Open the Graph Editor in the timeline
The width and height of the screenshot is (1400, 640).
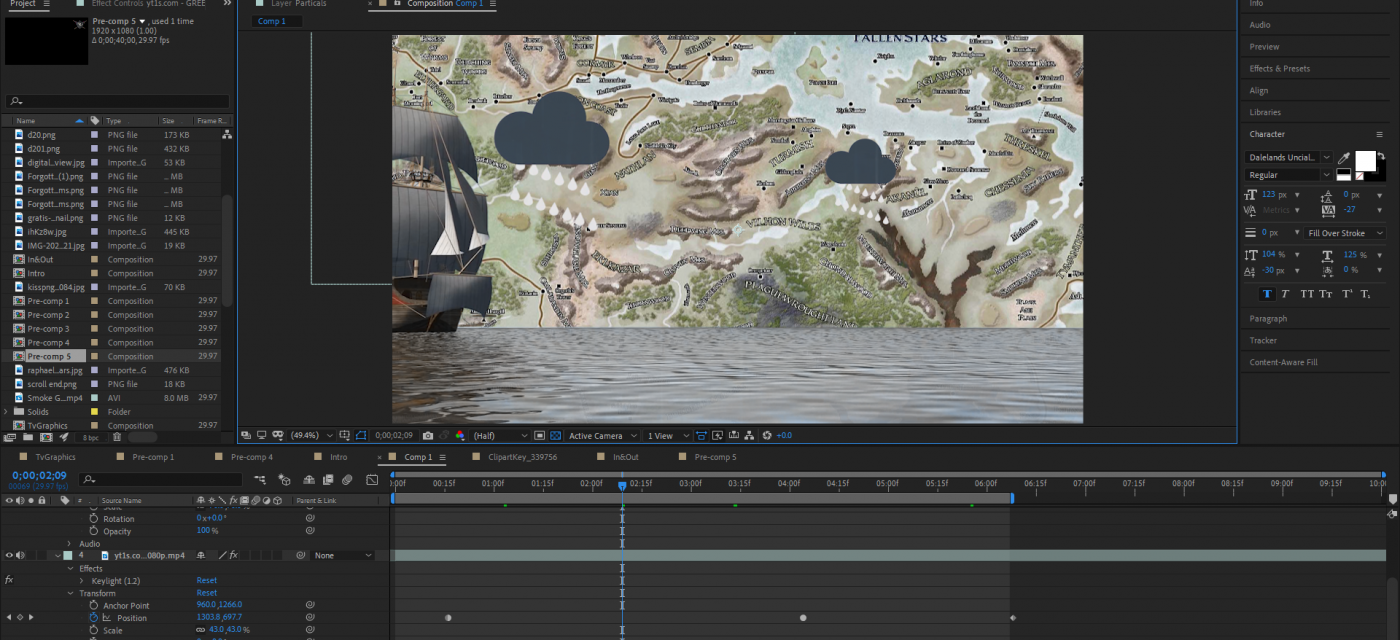[372, 480]
